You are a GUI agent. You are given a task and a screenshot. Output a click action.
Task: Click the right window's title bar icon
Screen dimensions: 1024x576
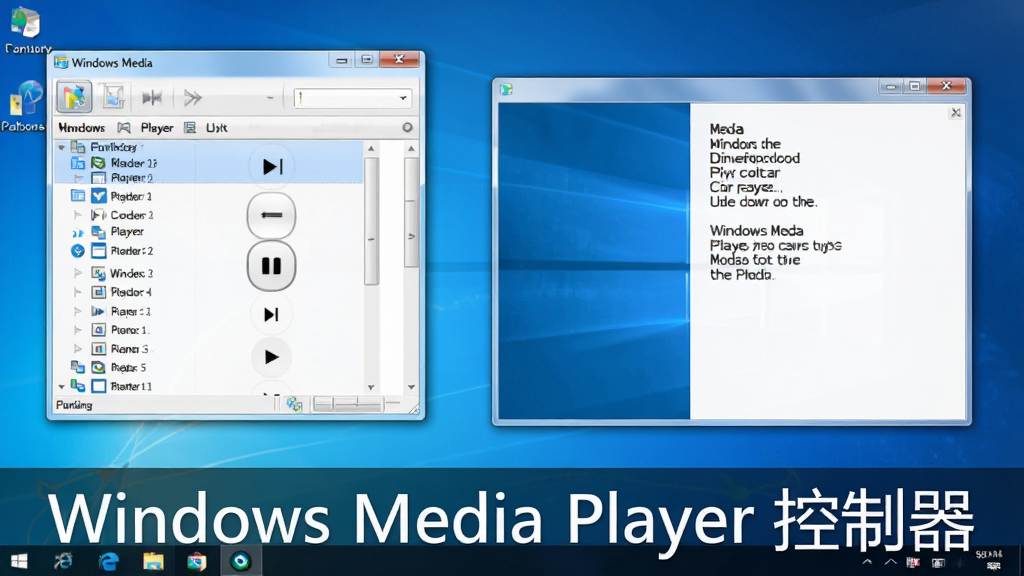pos(506,89)
